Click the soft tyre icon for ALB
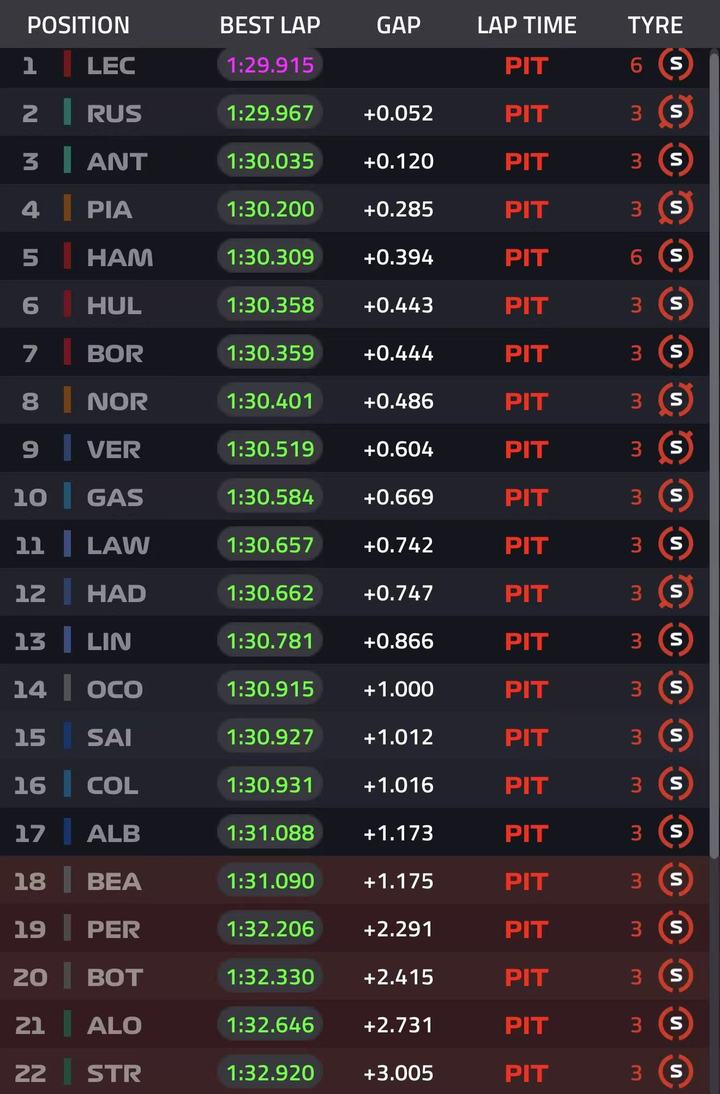The height and width of the screenshot is (1094, 720). [675, 833]
